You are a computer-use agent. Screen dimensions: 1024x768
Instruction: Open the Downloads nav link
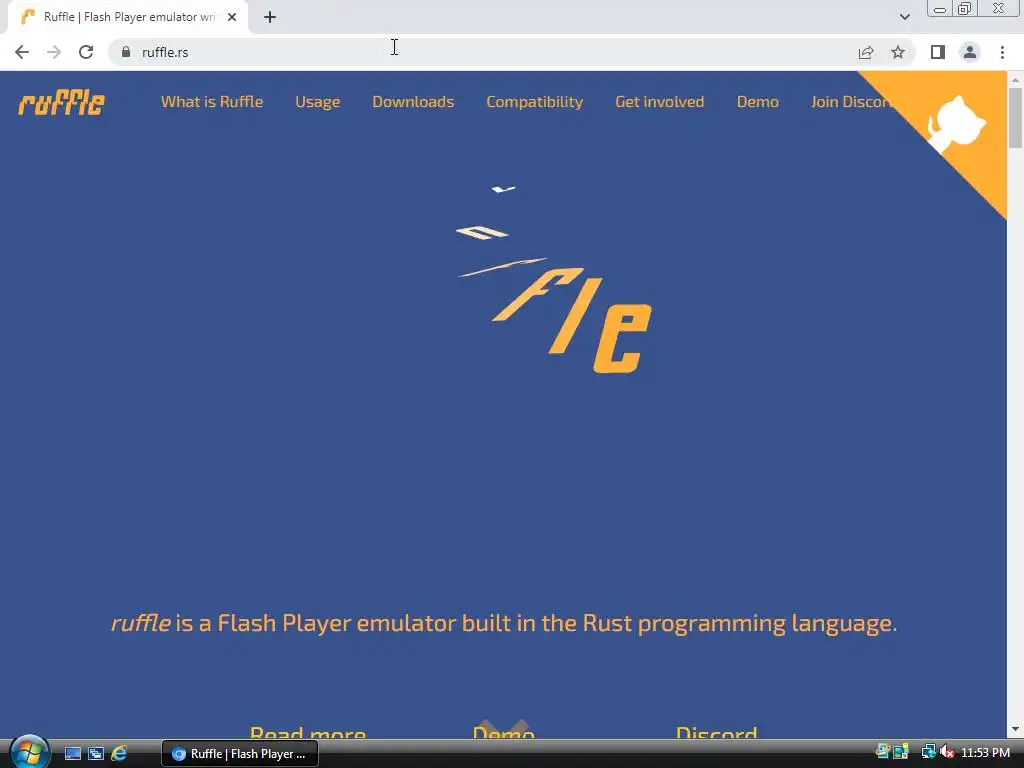coord(413,102)
